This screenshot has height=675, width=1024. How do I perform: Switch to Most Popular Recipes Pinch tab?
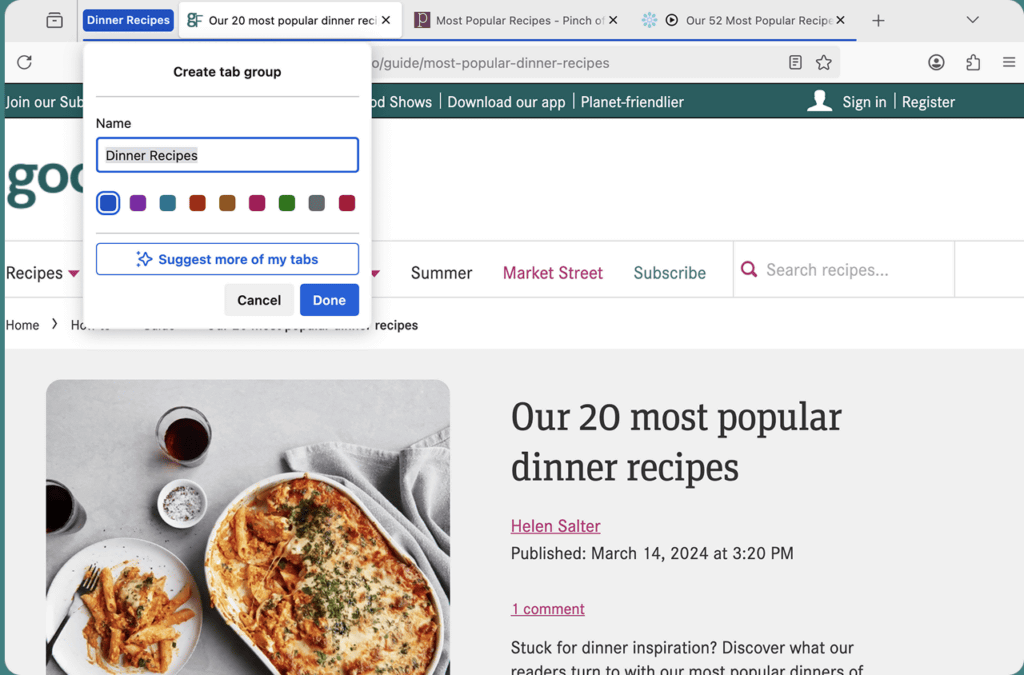pyautogui.click(x=510, y=20)
